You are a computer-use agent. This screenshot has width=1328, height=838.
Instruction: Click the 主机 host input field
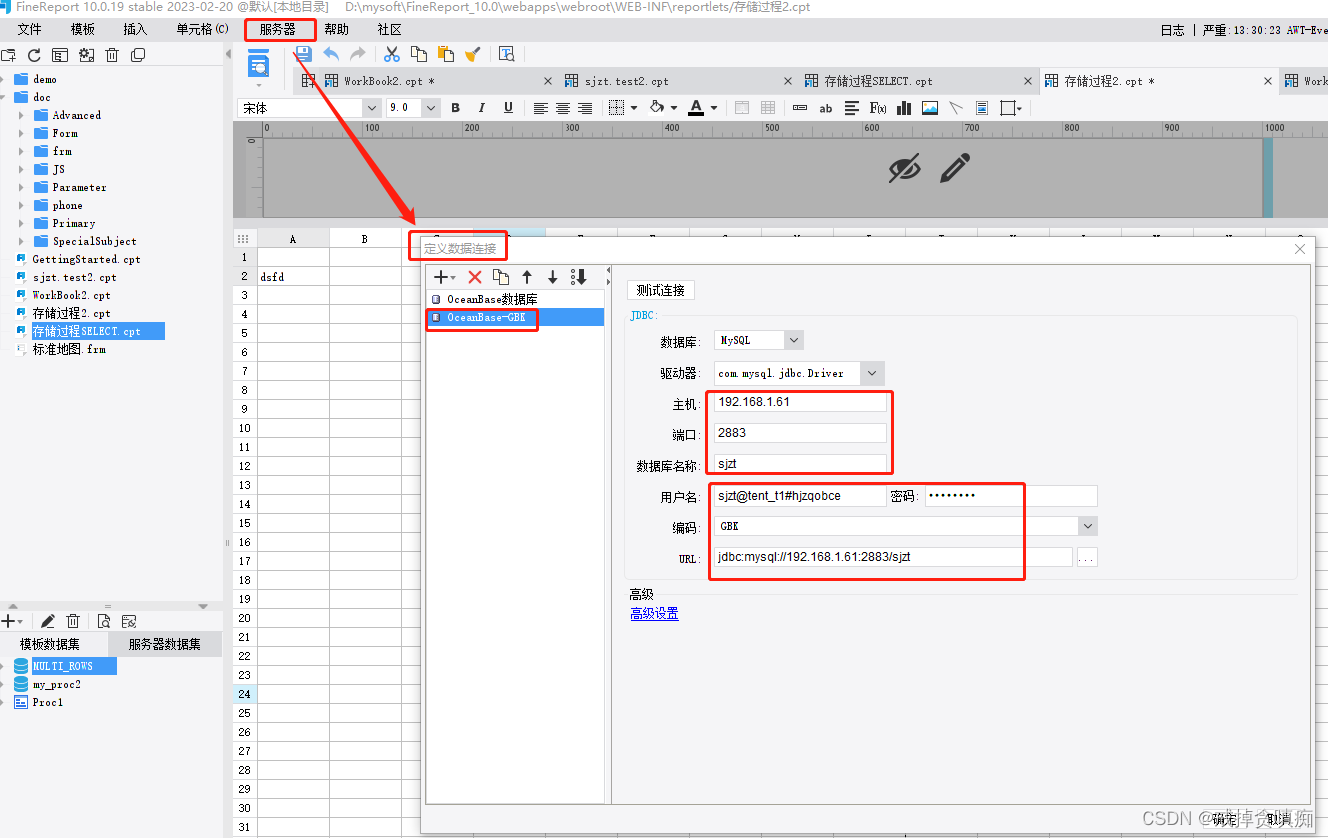pos(800,402)
